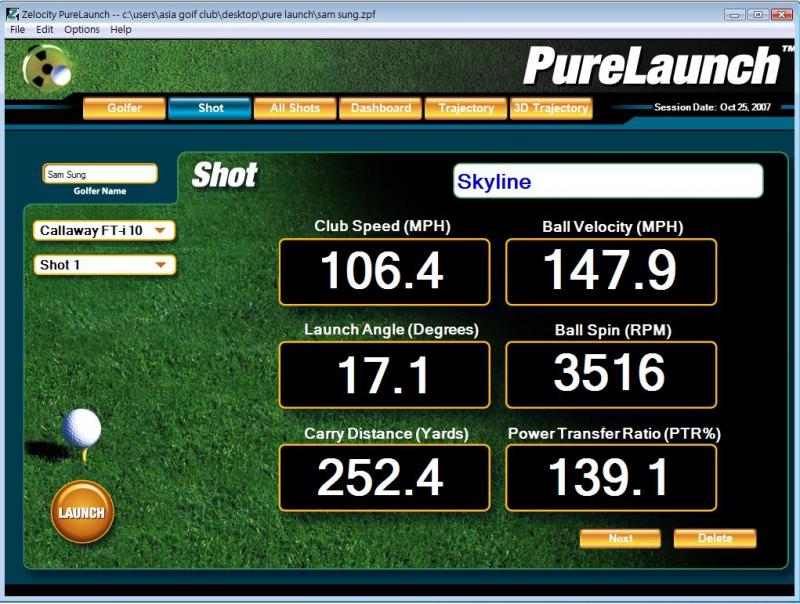Expand the Shot 1 selector dropdown
This screenshot has height=604, width=800.
point(104,265)
